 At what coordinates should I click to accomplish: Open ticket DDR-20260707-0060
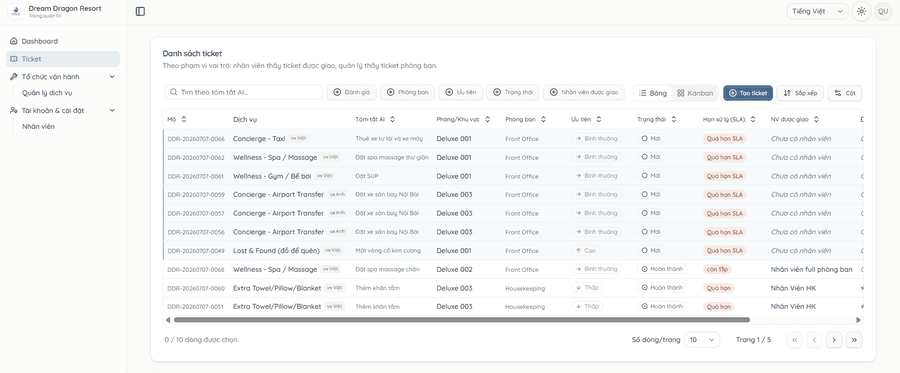(196, 288)
